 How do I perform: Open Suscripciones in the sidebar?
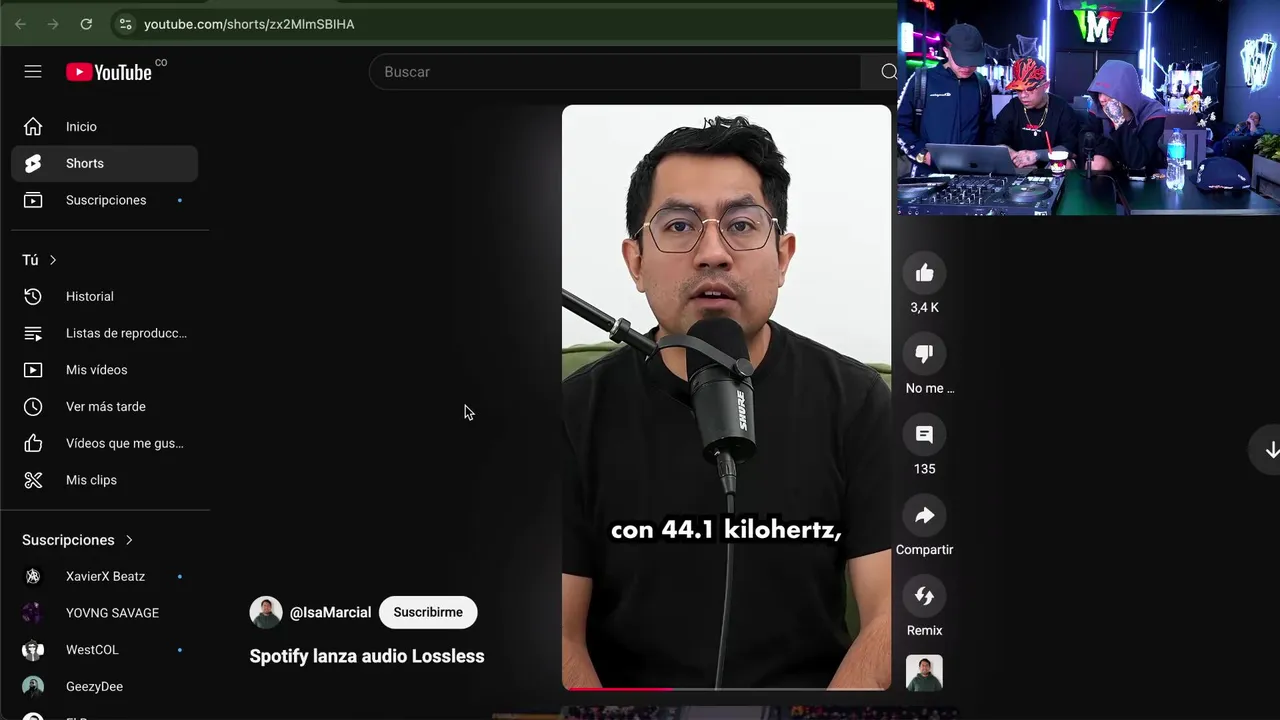tap(104, 200)
